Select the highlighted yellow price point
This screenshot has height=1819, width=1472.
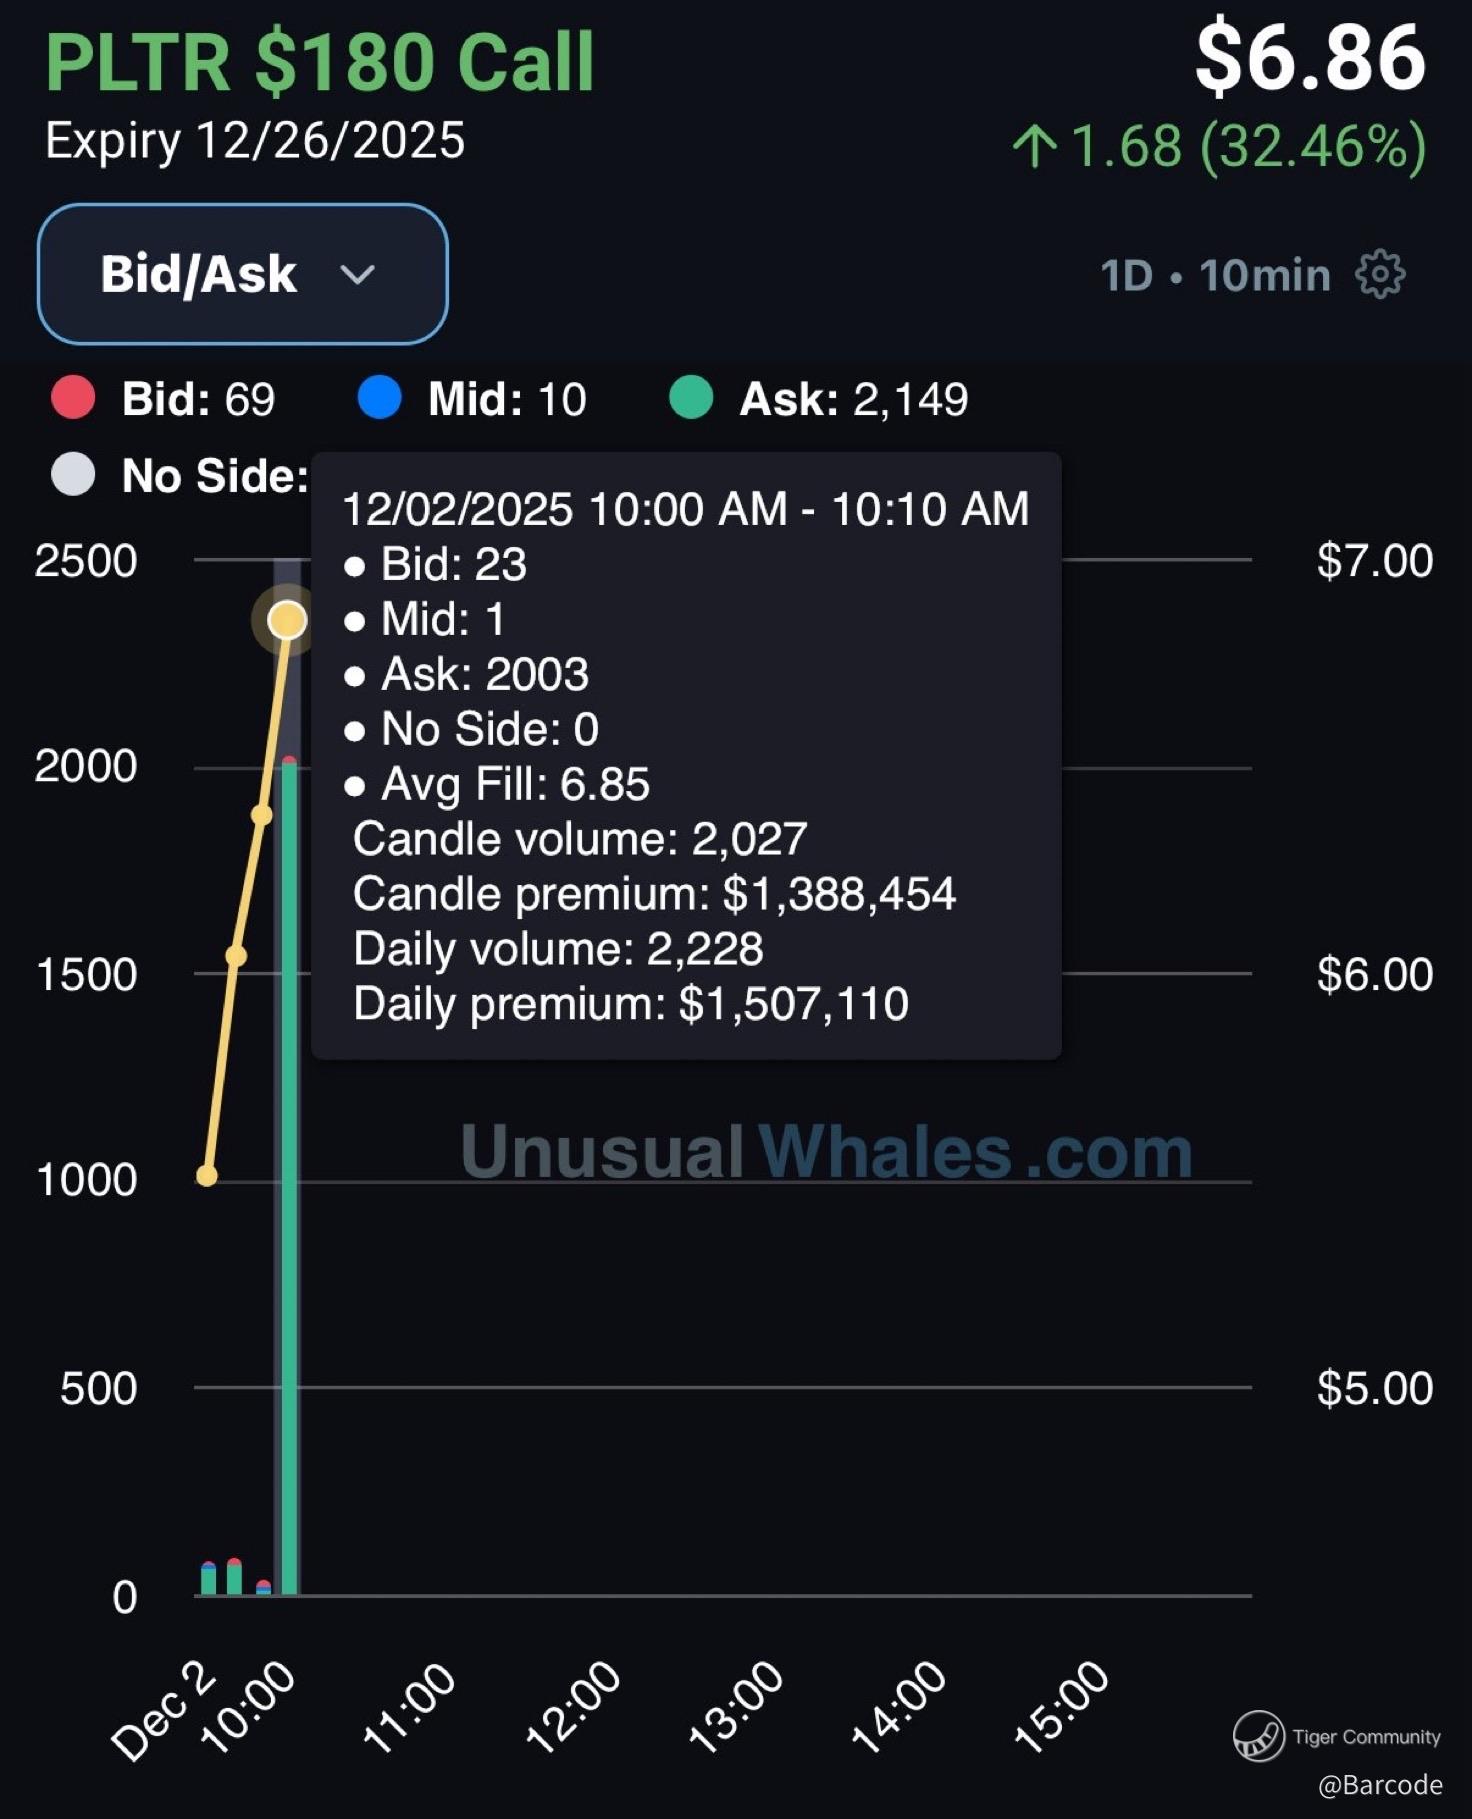pyautogui.click(x=287, y=620)
